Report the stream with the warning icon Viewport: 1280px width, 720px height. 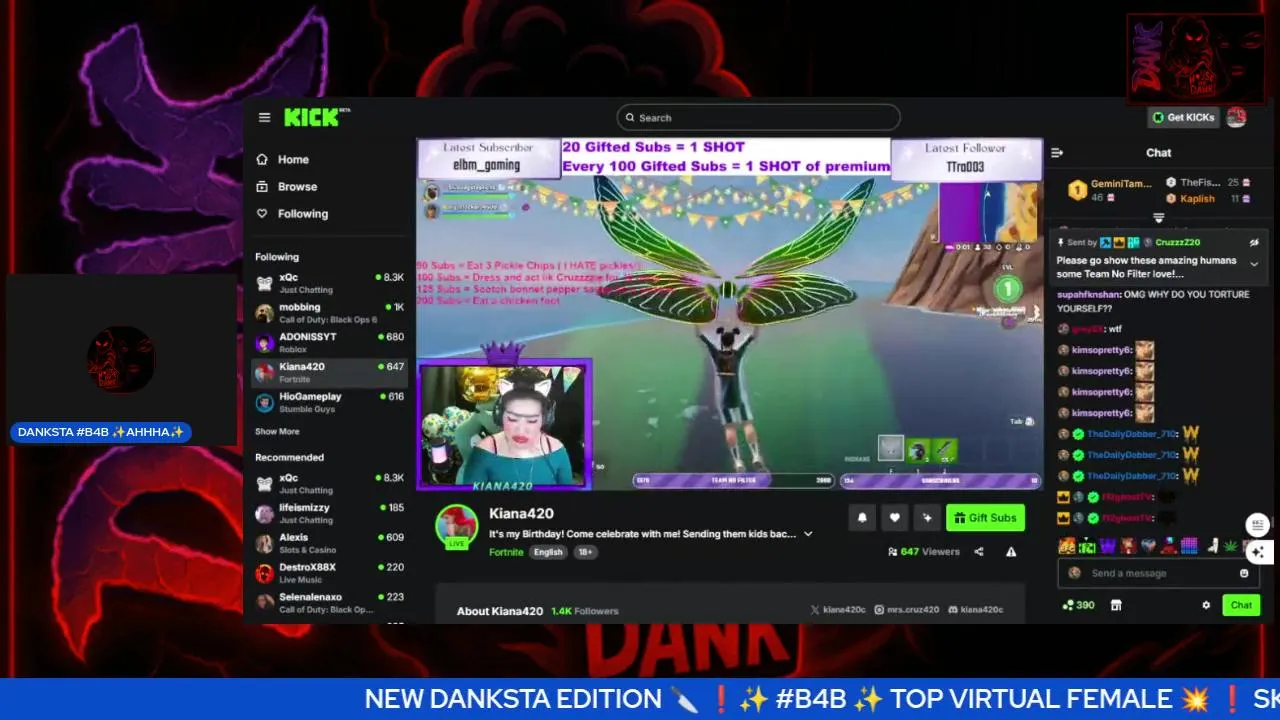tap(1011, 552)
